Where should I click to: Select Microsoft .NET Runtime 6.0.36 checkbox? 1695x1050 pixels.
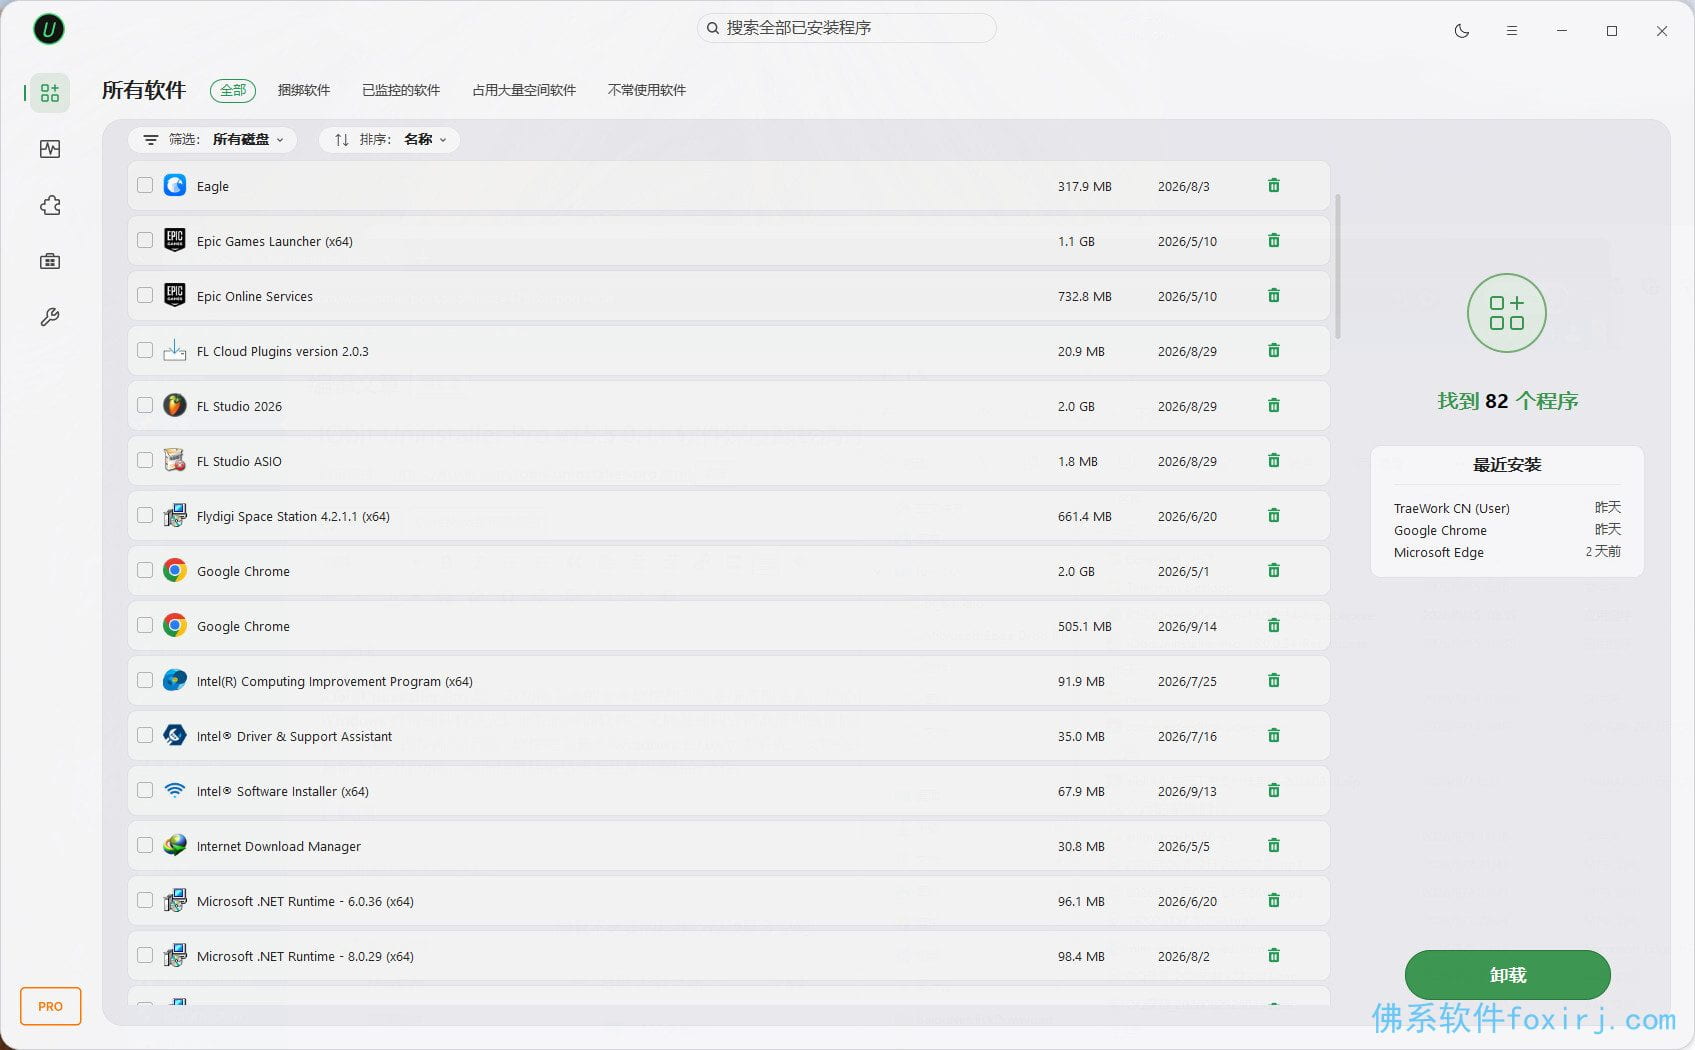coord(145,900)
